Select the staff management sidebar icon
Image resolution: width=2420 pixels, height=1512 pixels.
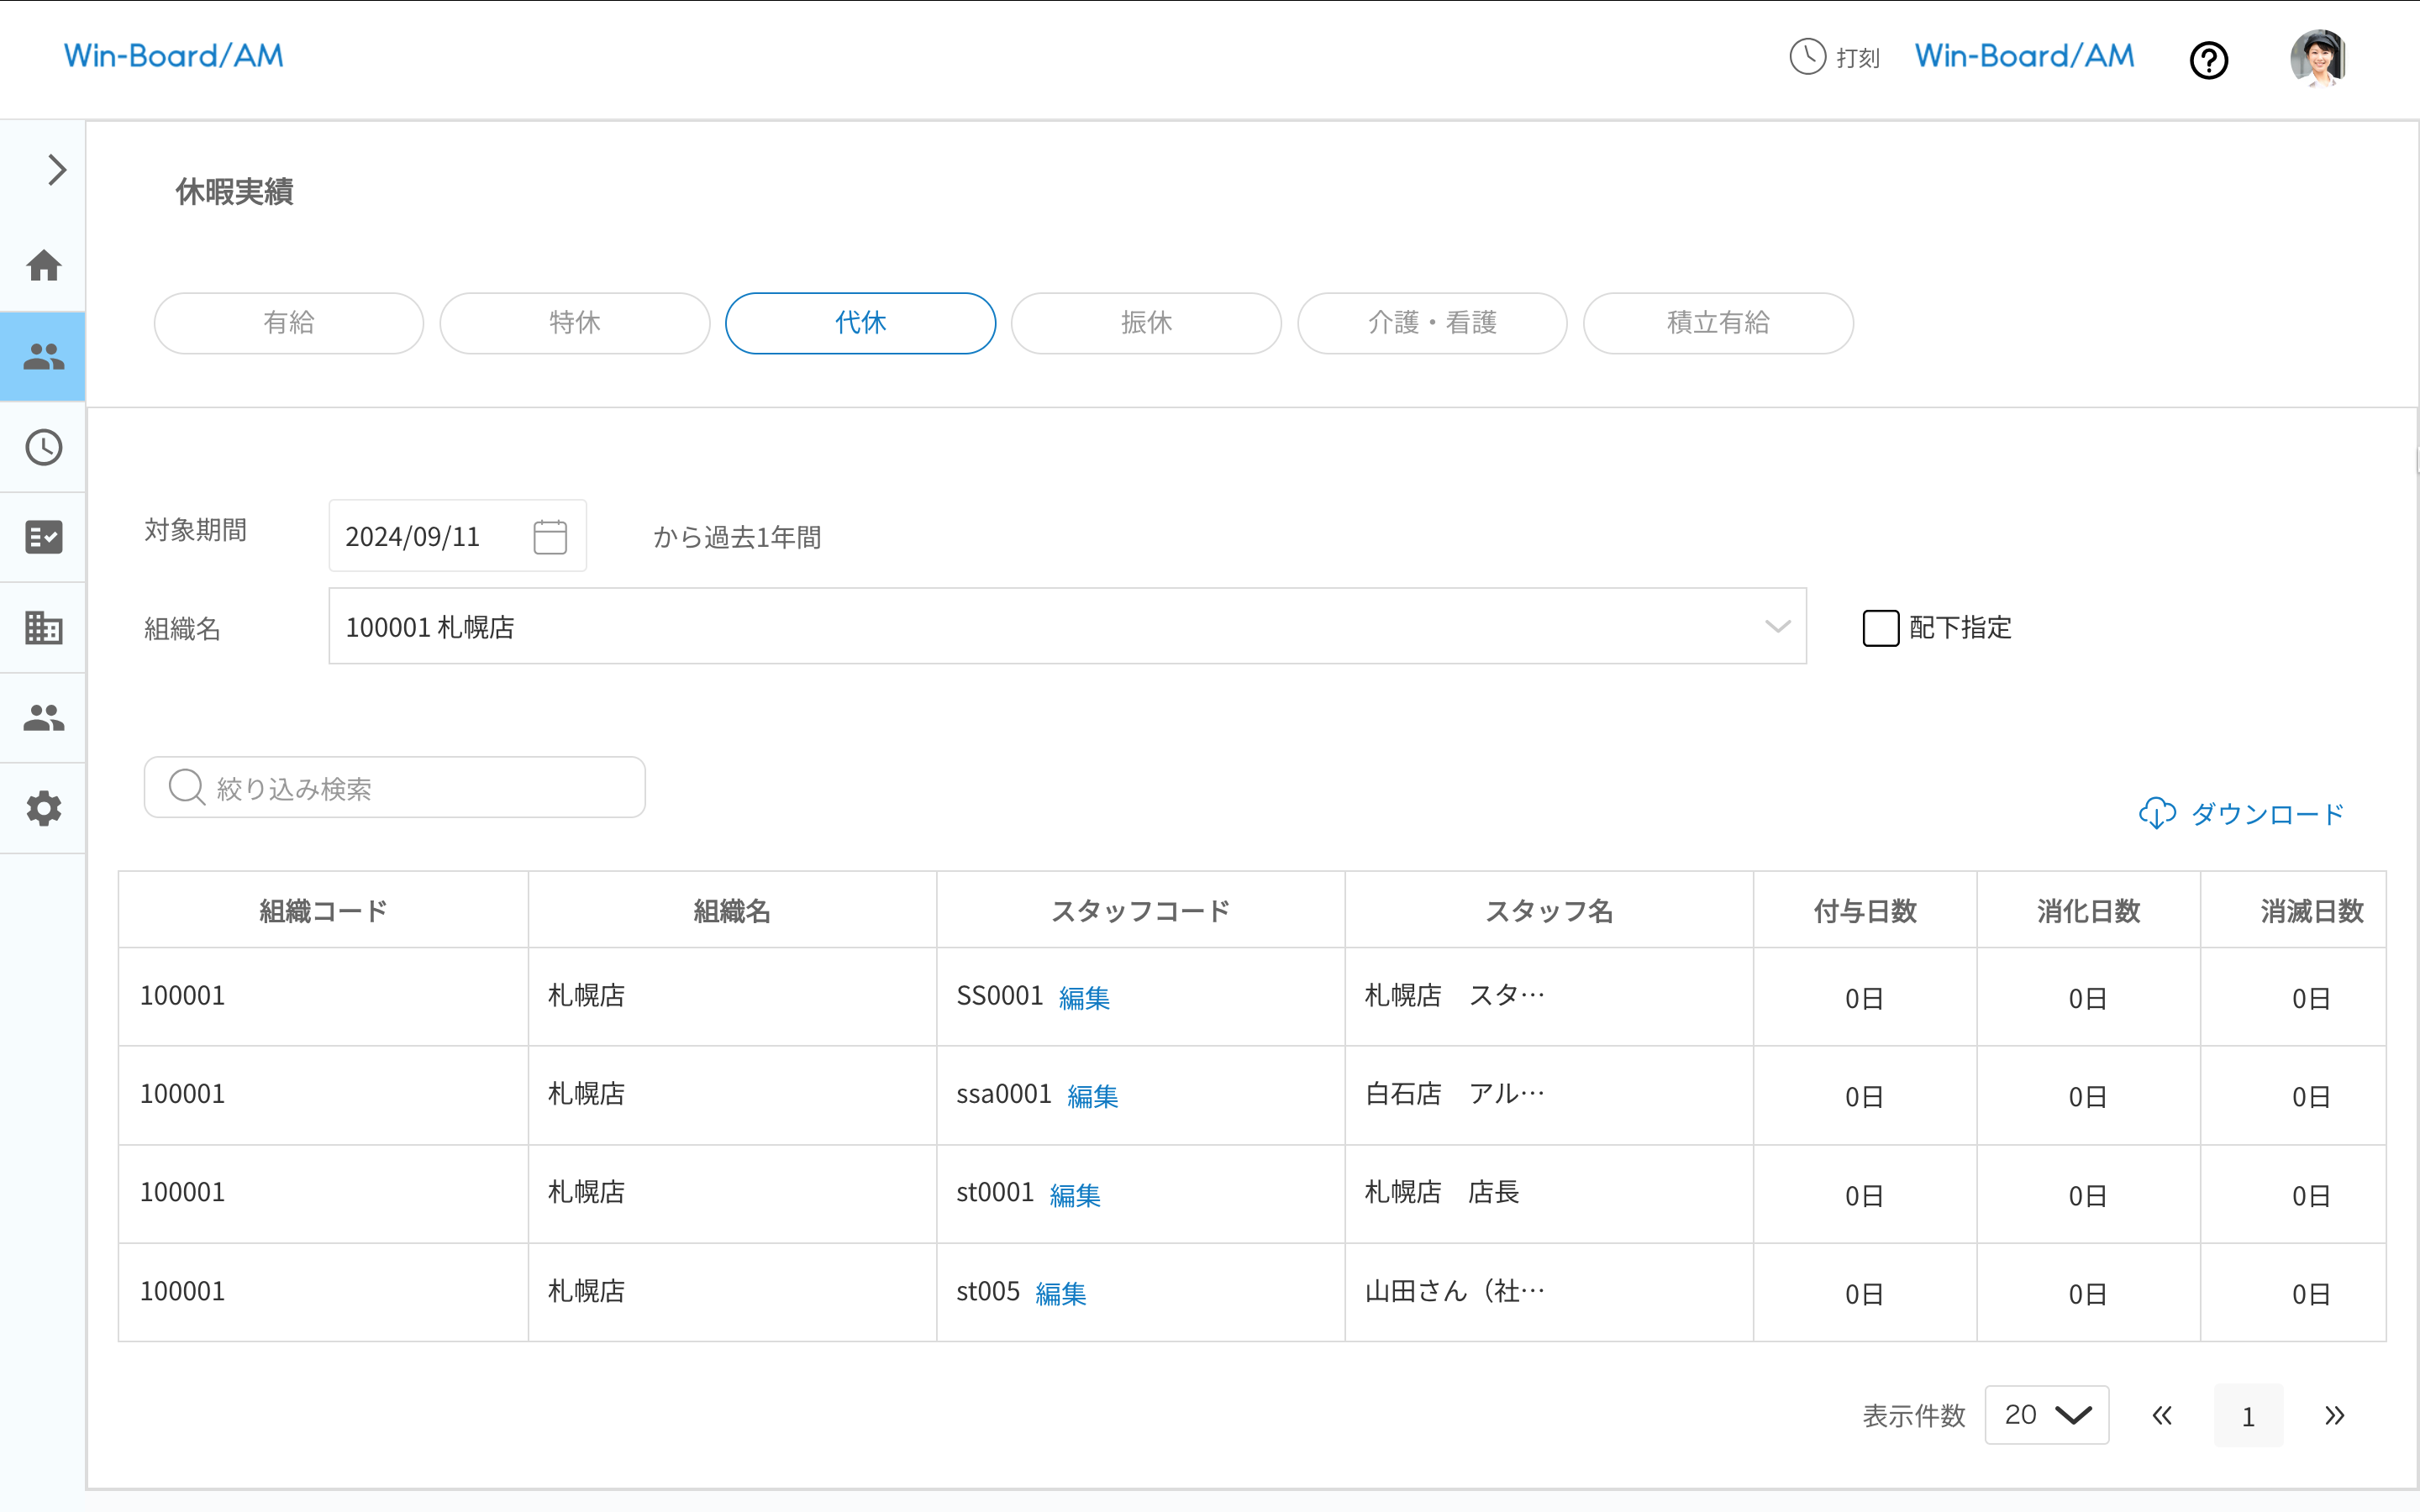click(43, 356)
